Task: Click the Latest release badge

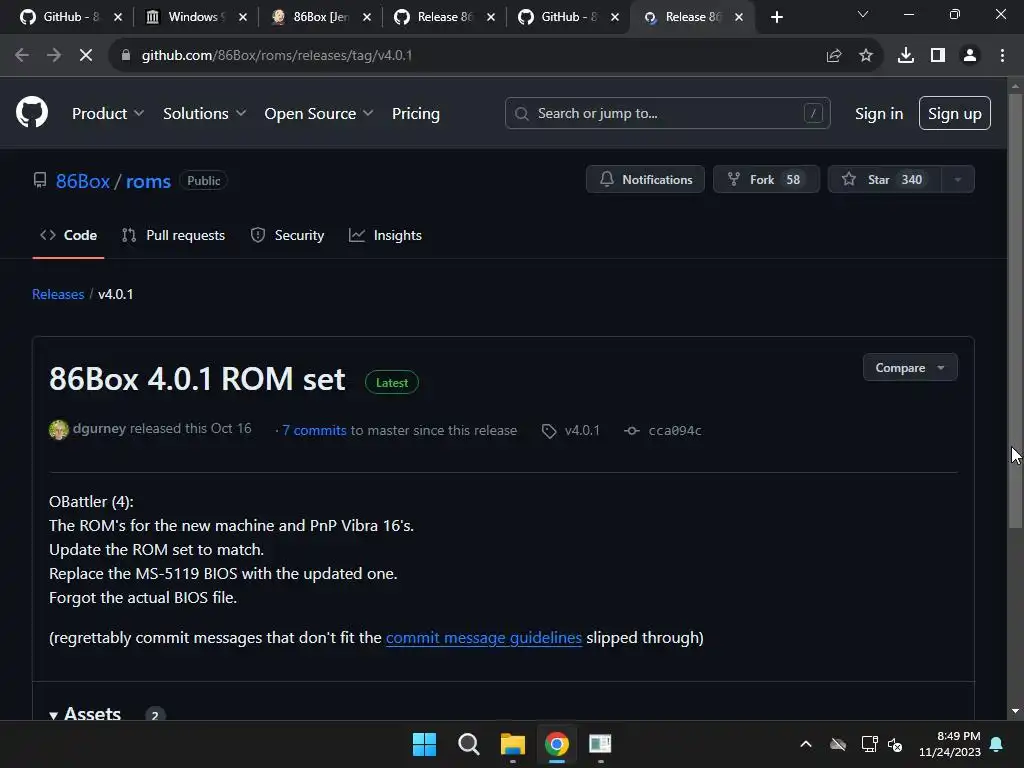Action: (x=392, y=383)
